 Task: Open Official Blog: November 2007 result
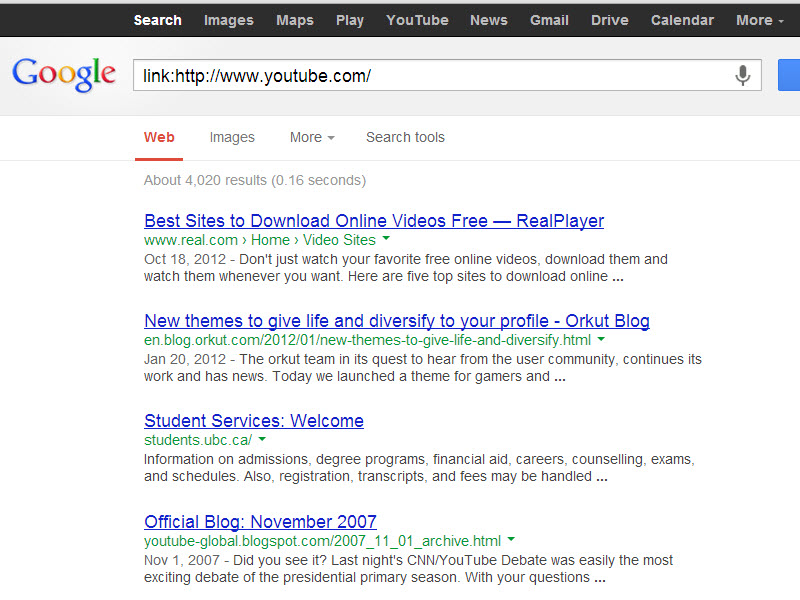pyautogui.click(x=260, y=521)
